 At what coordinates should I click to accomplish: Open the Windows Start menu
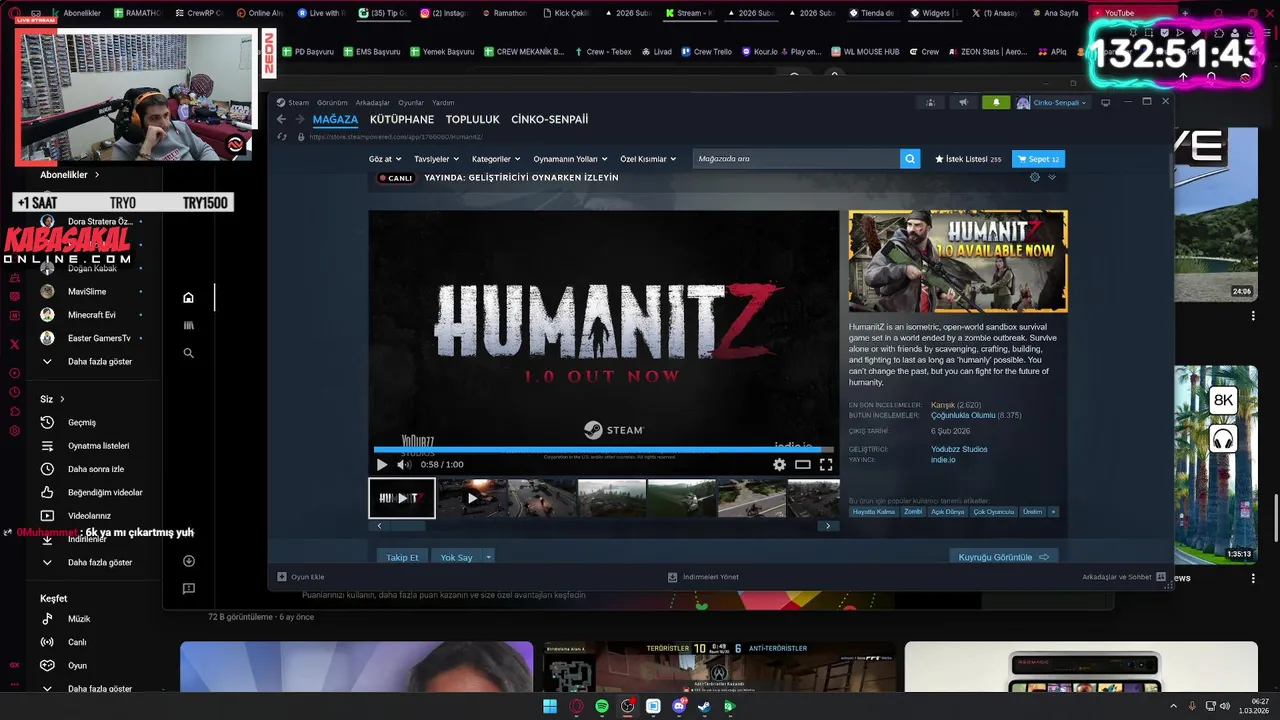[550, 706]
